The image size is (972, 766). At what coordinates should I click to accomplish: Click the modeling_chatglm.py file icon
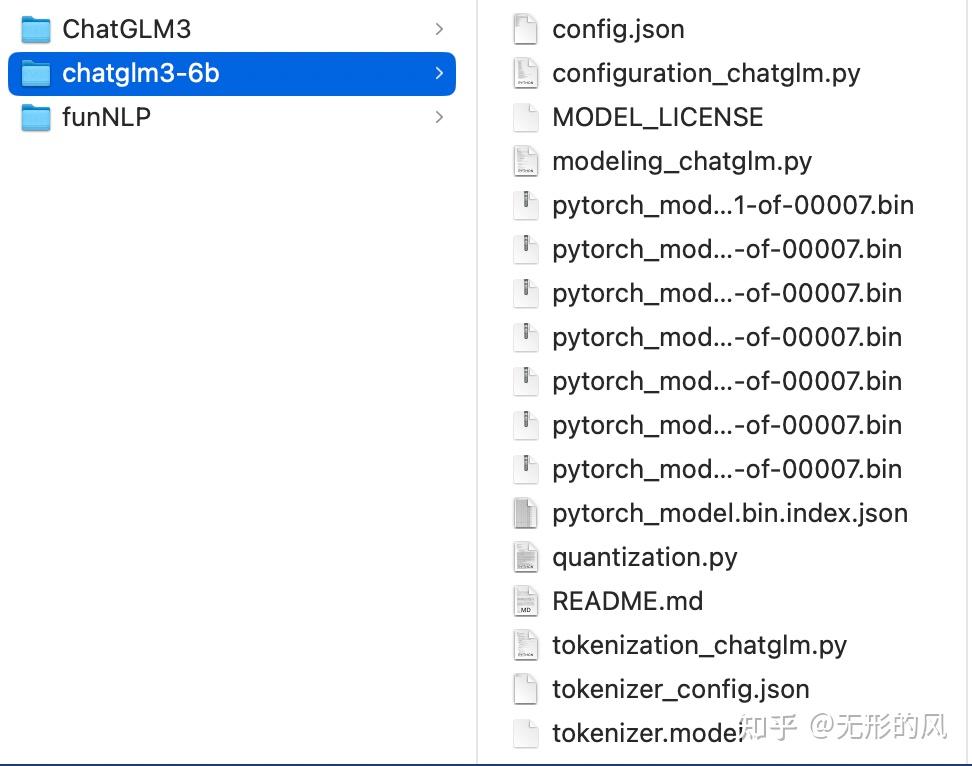click(525, 162)
